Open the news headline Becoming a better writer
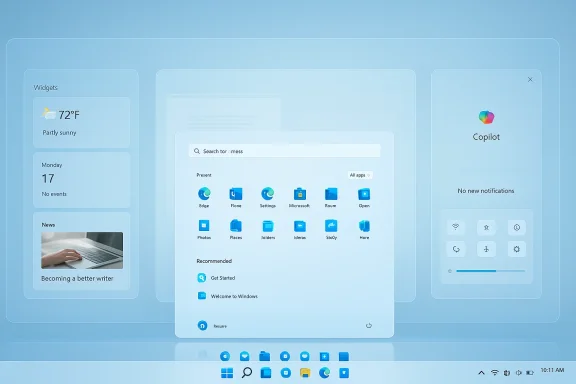This screenshot has width=576, height=384. click(x=77, y=279)
